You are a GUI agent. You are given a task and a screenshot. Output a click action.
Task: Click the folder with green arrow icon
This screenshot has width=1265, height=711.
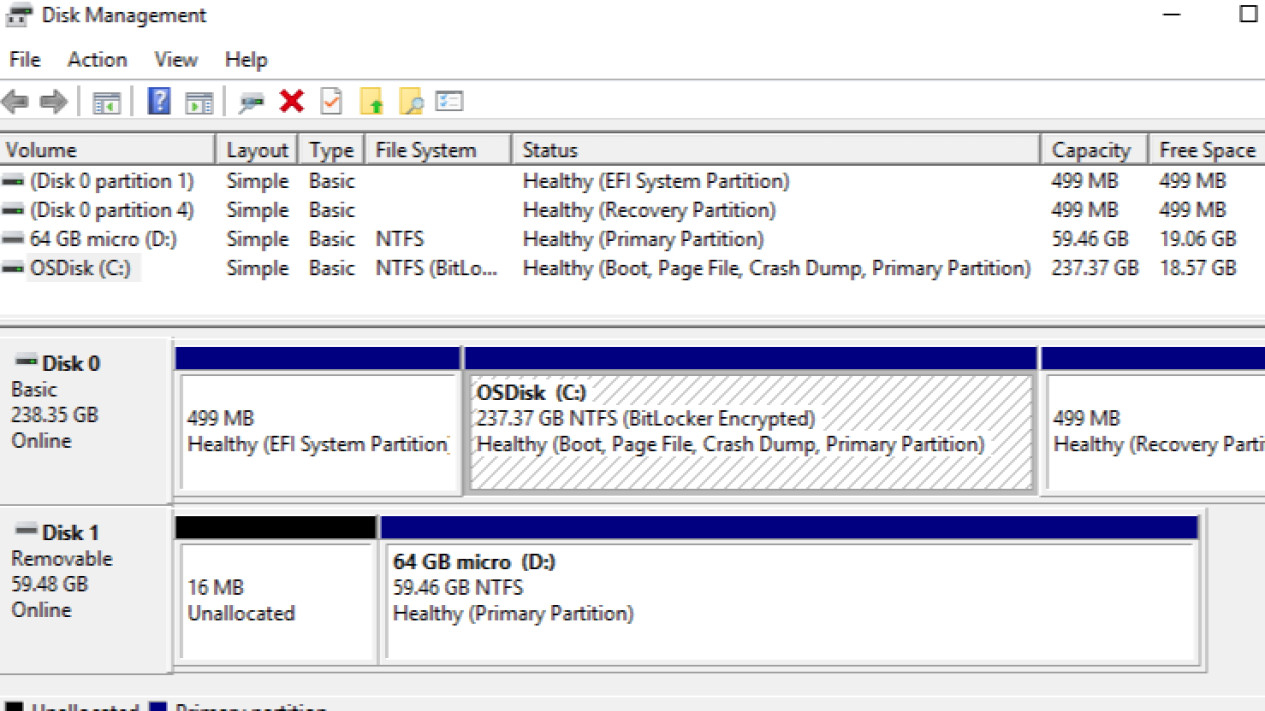[x=372, y=101]
